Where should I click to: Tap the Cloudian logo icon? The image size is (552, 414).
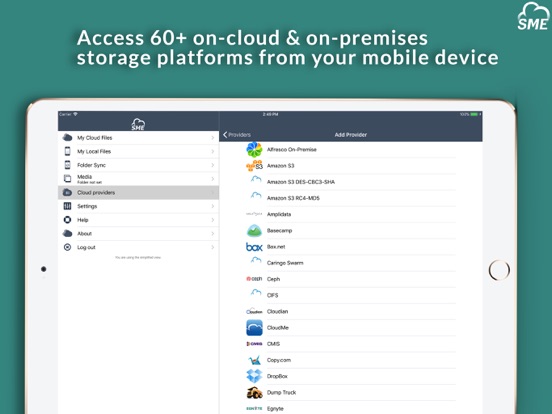(x=254, y=311)
